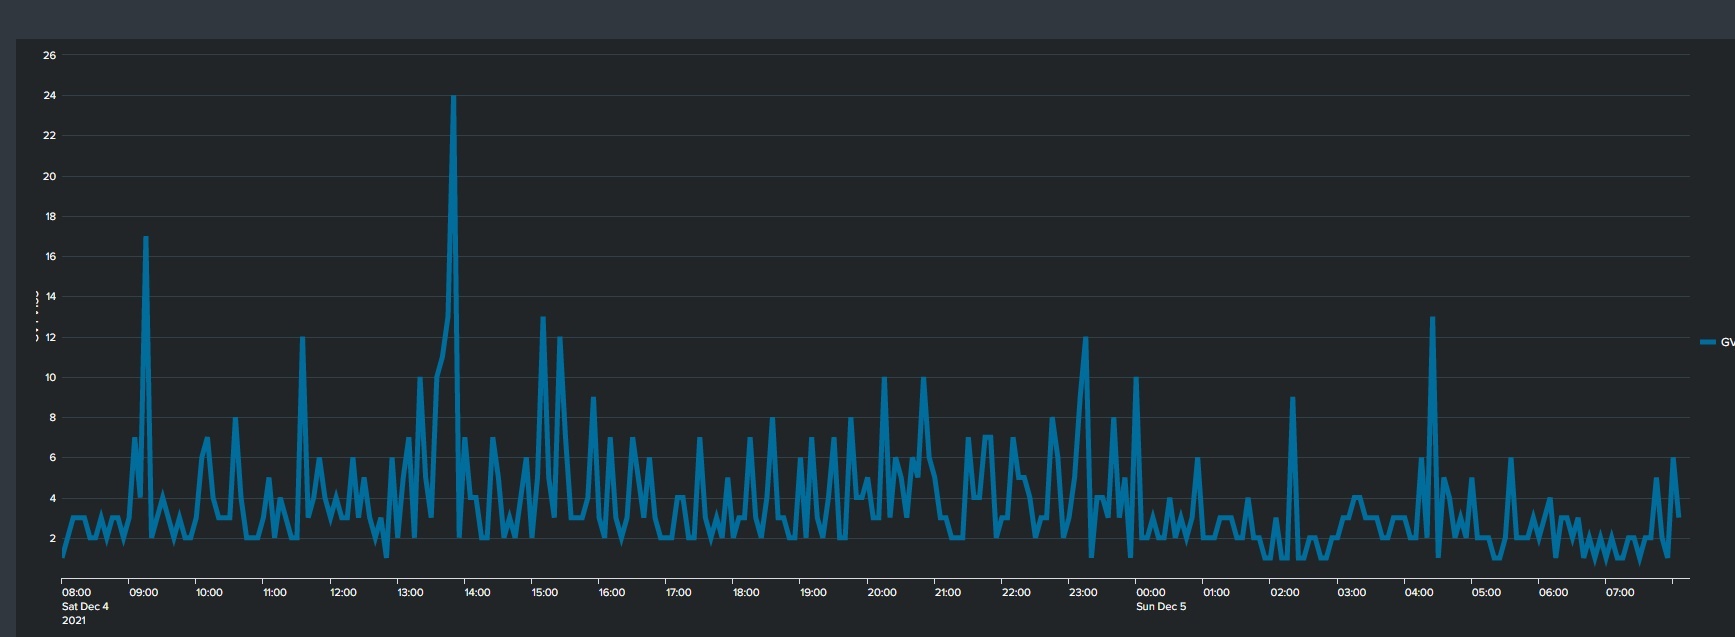Click the blue GV legend color swatch
Screen dimensions: 1735x637
(1707, 342)
